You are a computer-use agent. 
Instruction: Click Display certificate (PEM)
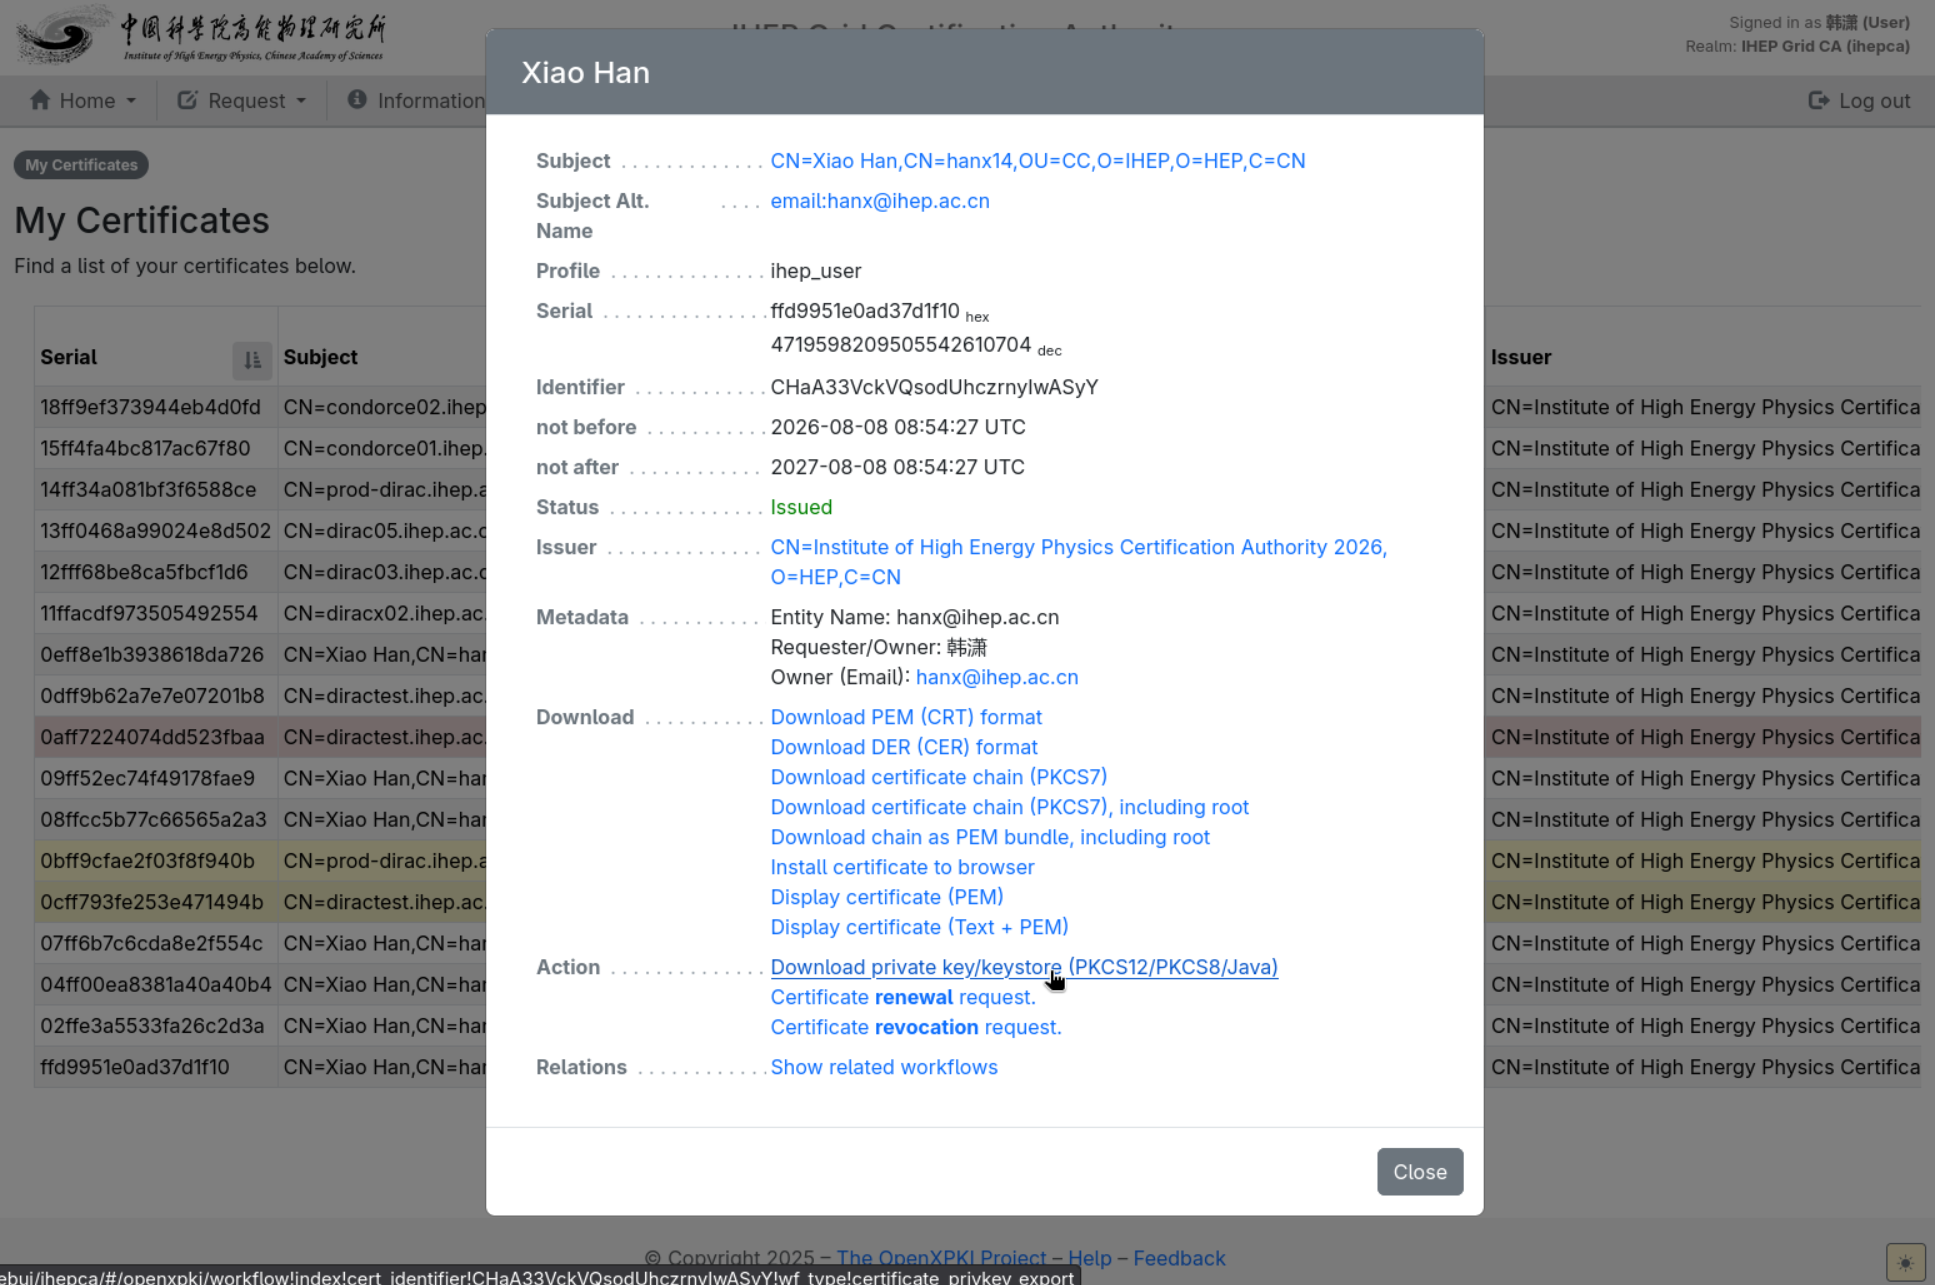coord(886,897)
